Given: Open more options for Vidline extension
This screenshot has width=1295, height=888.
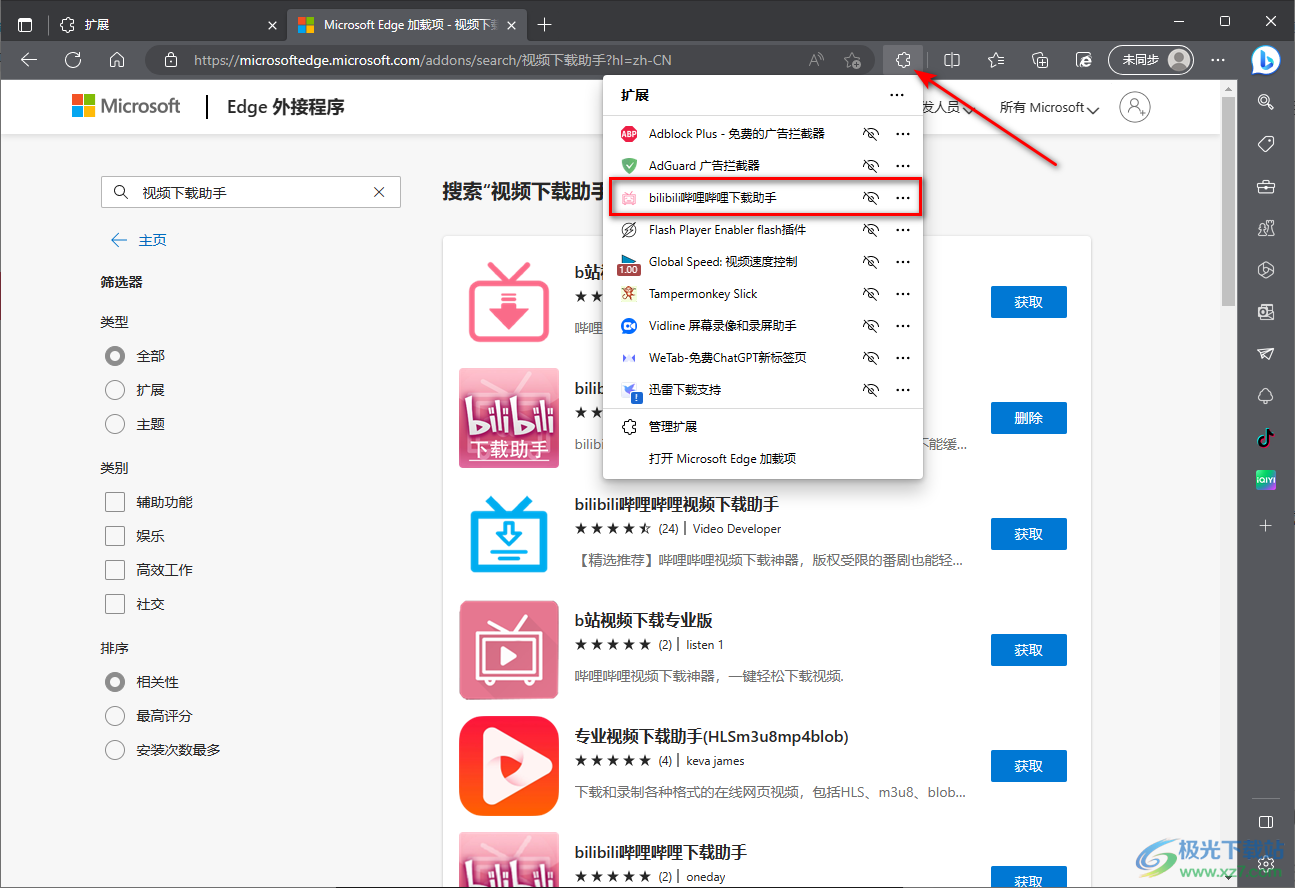Looking at the screenshot, I should 903,326.
